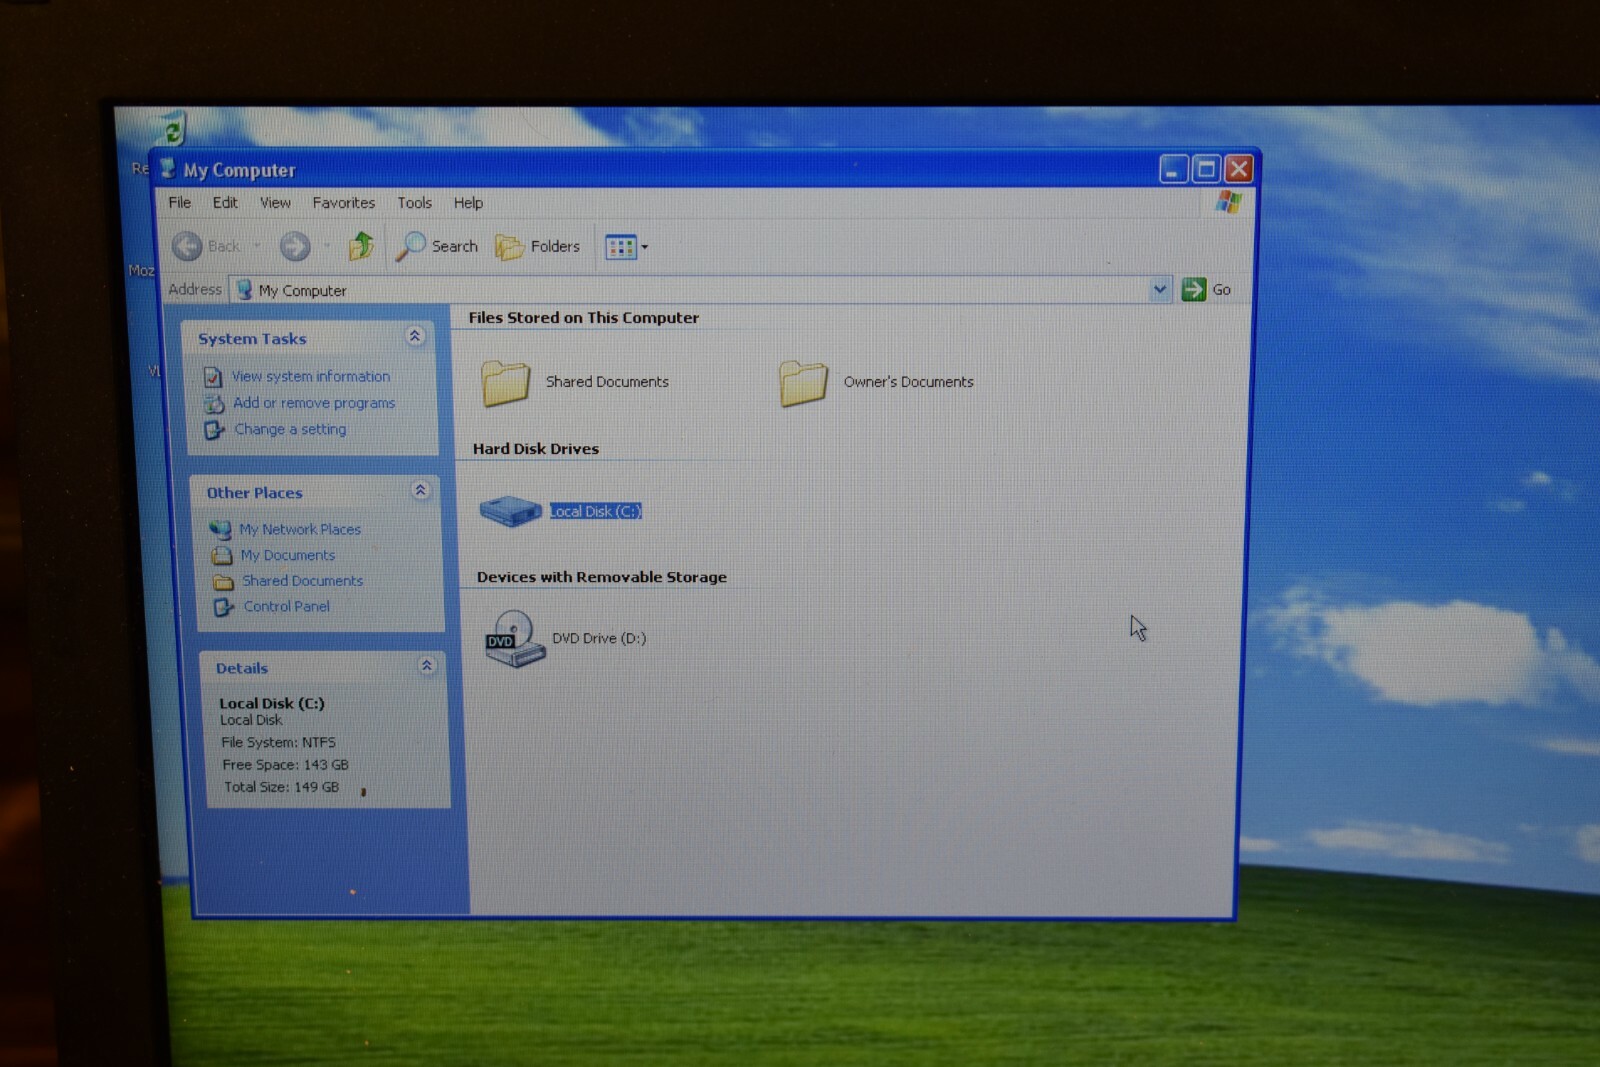Click the My Documents sidebar icon
1600x1067 pixels.
point(222,555)
